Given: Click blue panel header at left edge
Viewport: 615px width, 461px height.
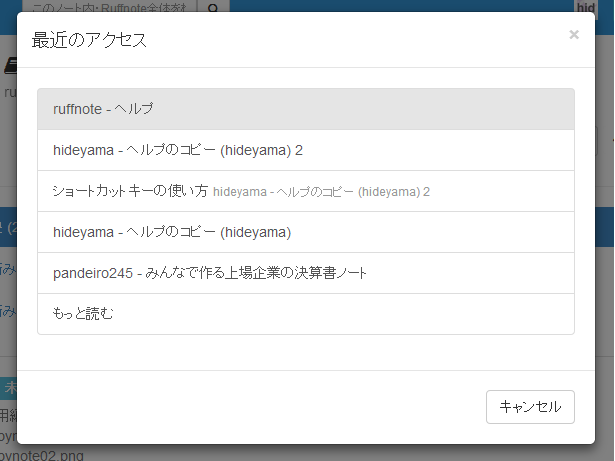Looking at the screenshot, I should 7,228.
